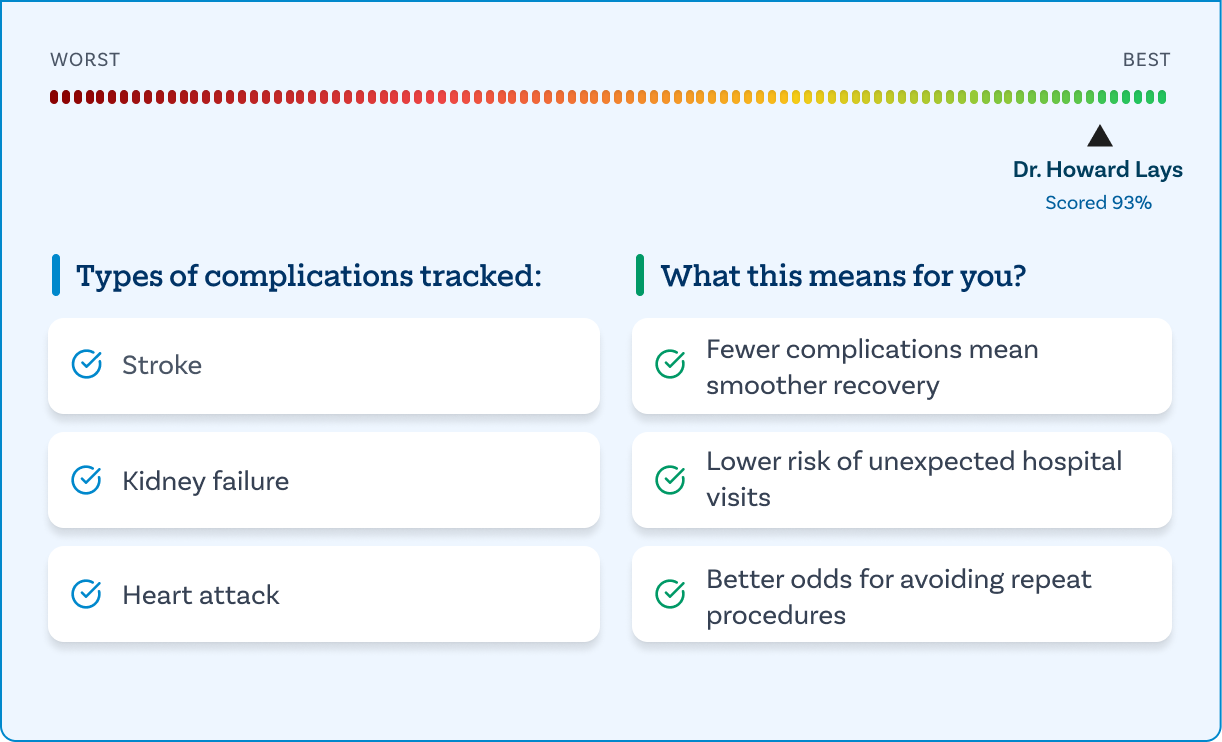Open the Better odds for avoiding procedures card
Image resolution: width=1222 pixels, height=742 pixels.
click(x=901, y=595)
